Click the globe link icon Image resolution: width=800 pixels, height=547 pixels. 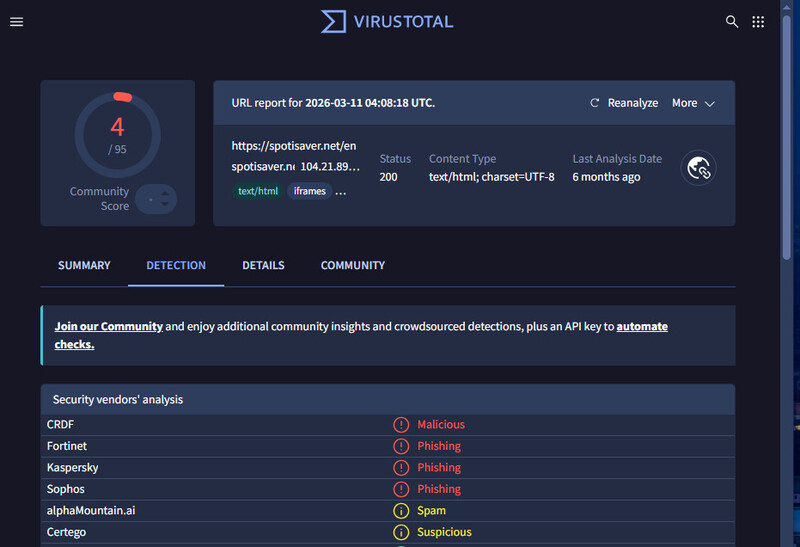click(x=698, y=168)
